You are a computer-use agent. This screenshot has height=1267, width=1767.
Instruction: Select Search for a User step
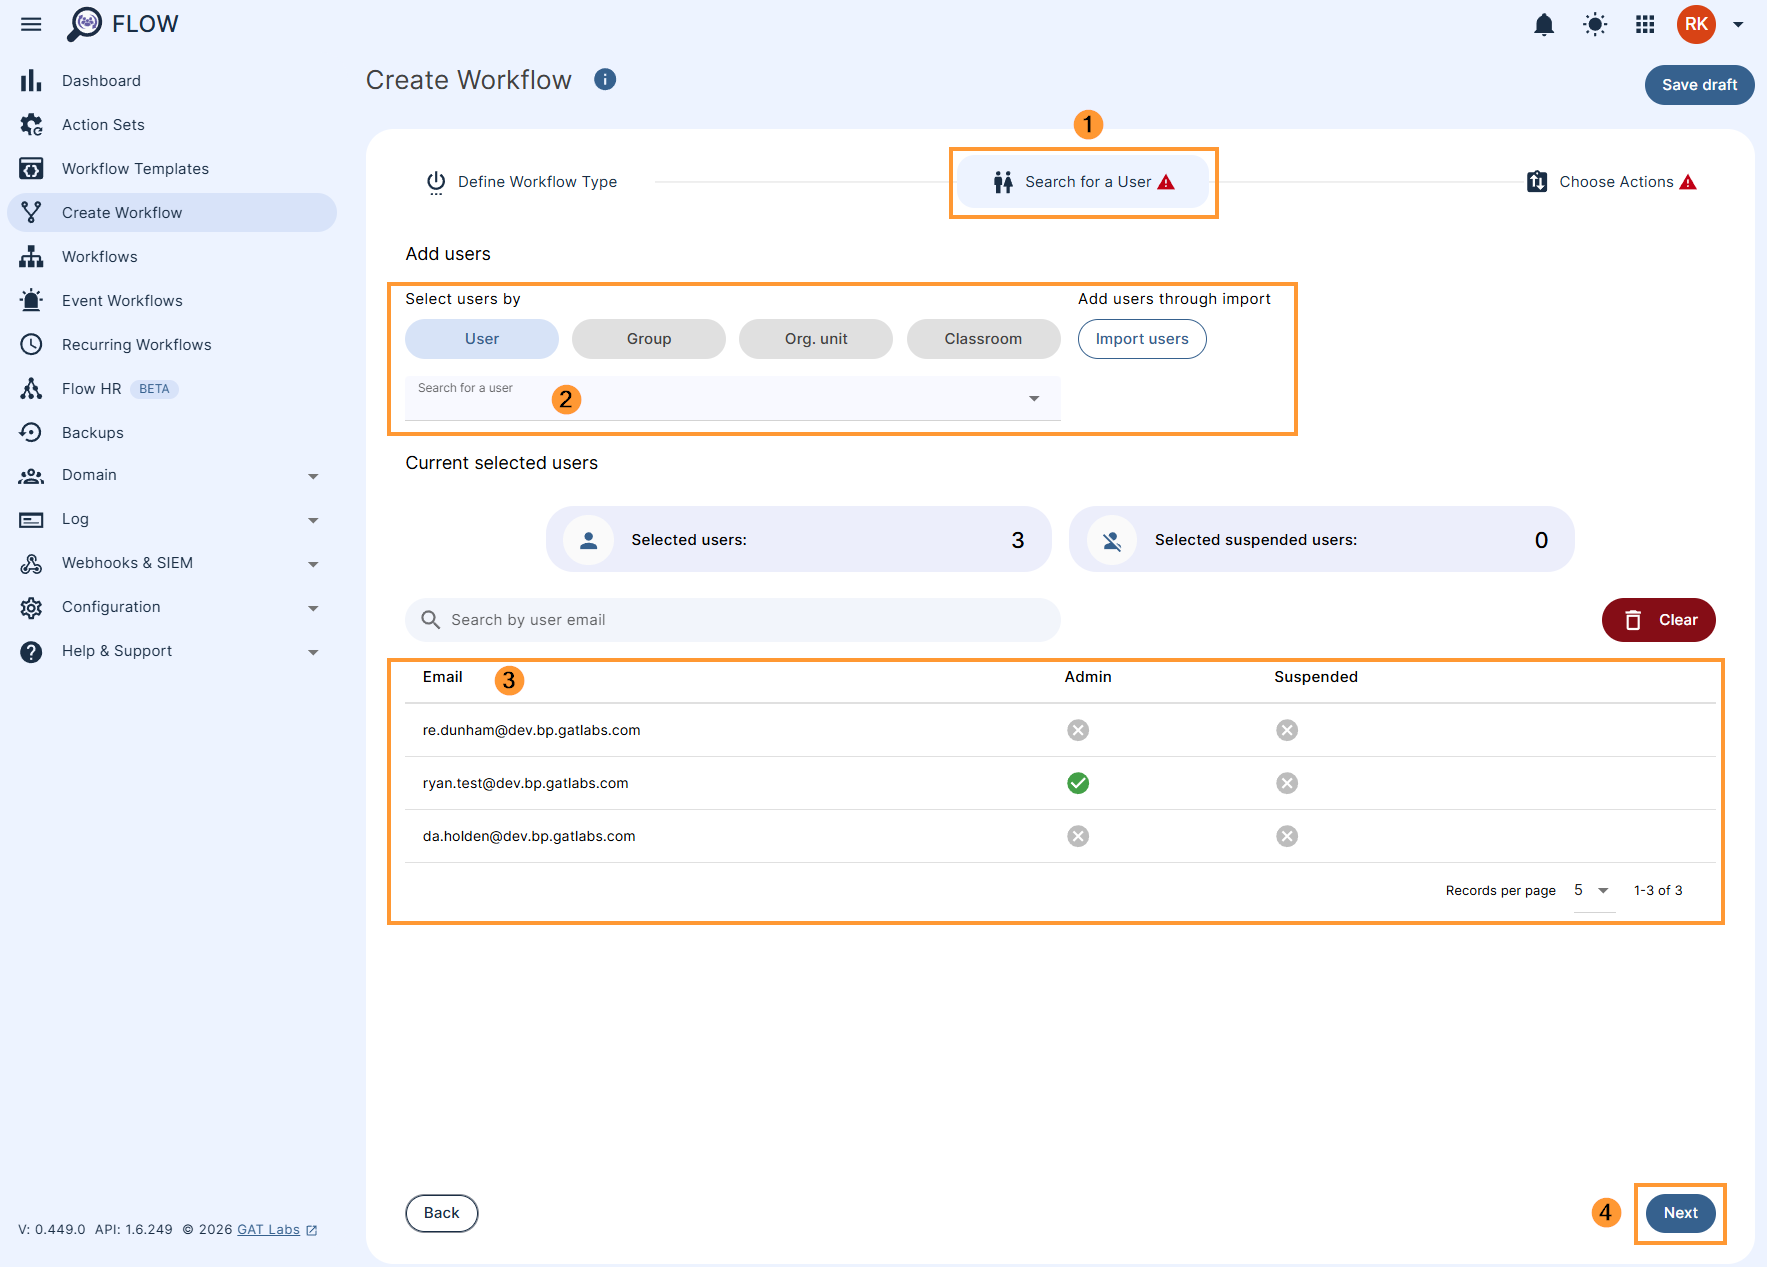point(1083,182)
